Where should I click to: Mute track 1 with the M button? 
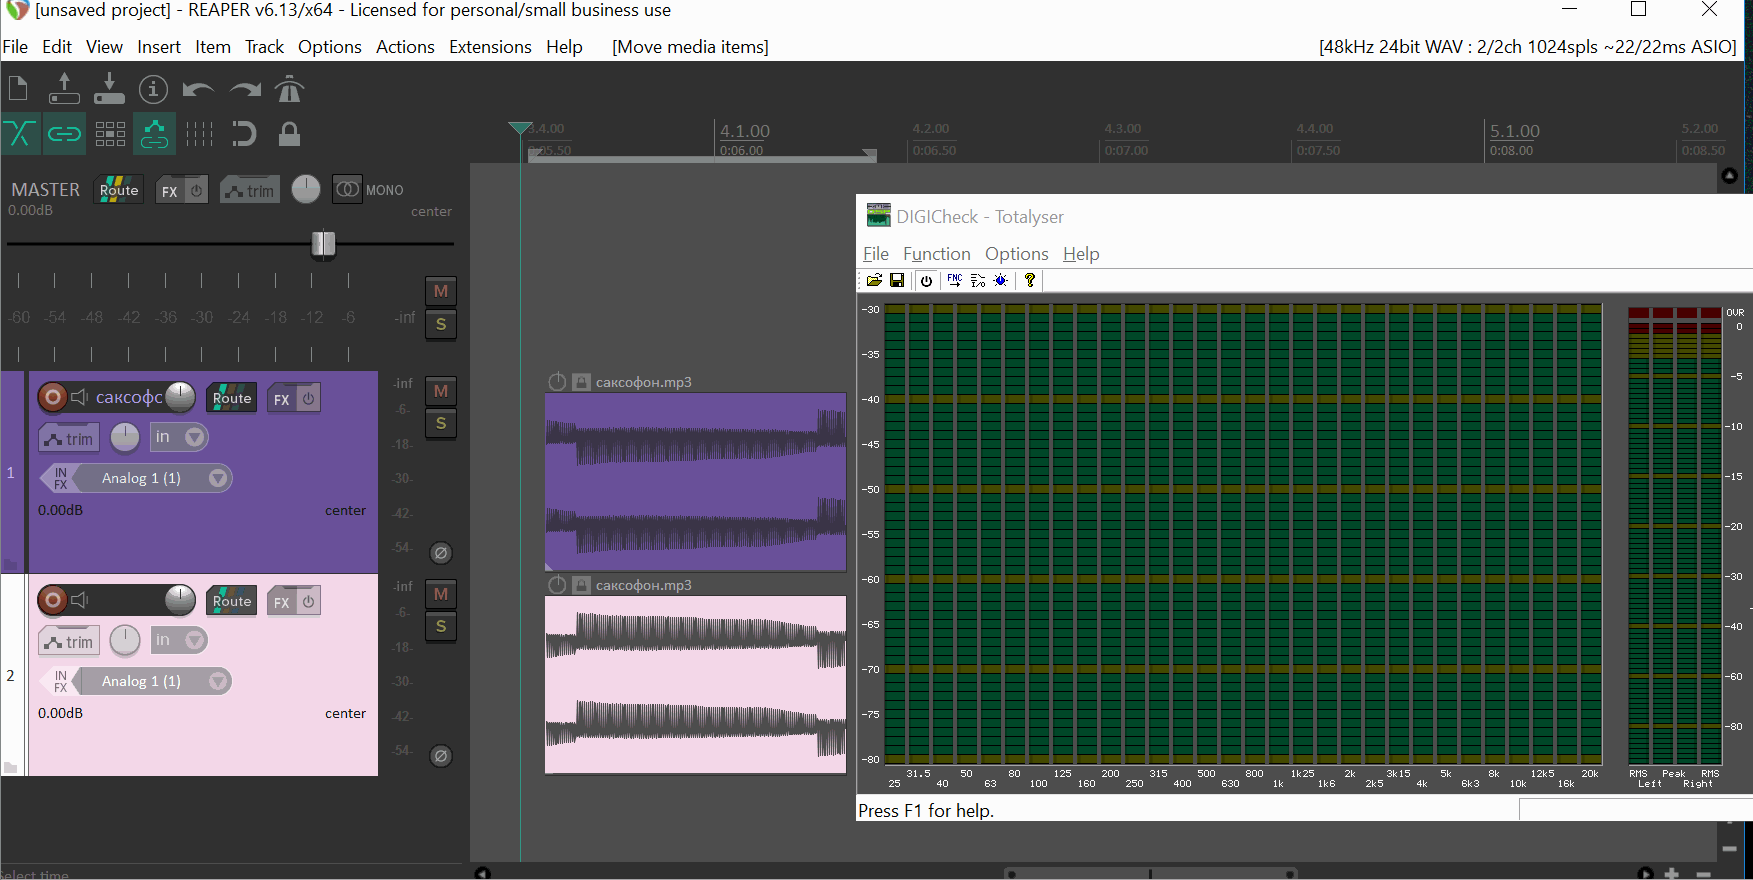(x=441, y=391)
